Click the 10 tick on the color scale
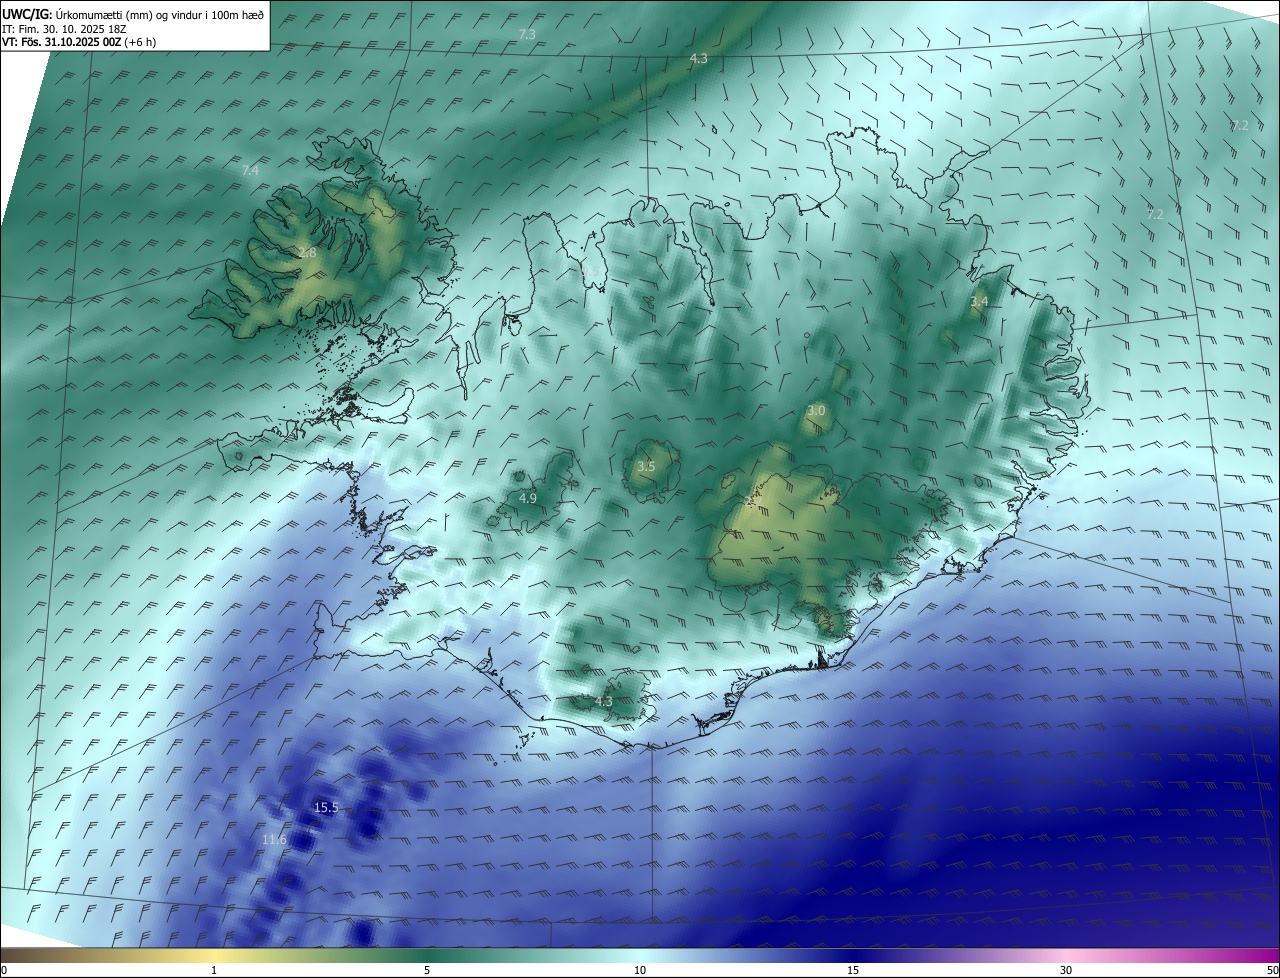The width and height of the screenshot is (1280, 978). point(640,970)
